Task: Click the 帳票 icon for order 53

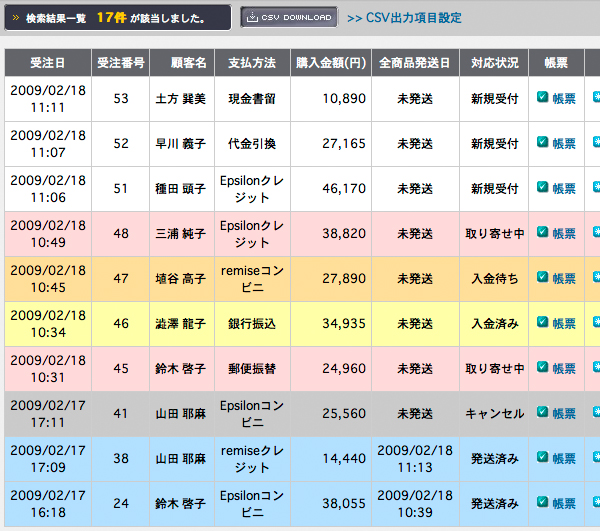Action: [542, 98]
